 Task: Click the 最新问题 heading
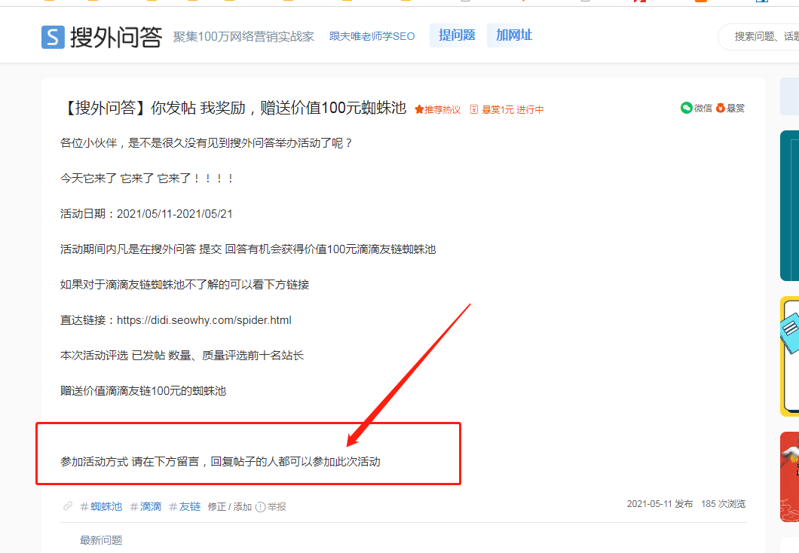click(x=101, y=540)
